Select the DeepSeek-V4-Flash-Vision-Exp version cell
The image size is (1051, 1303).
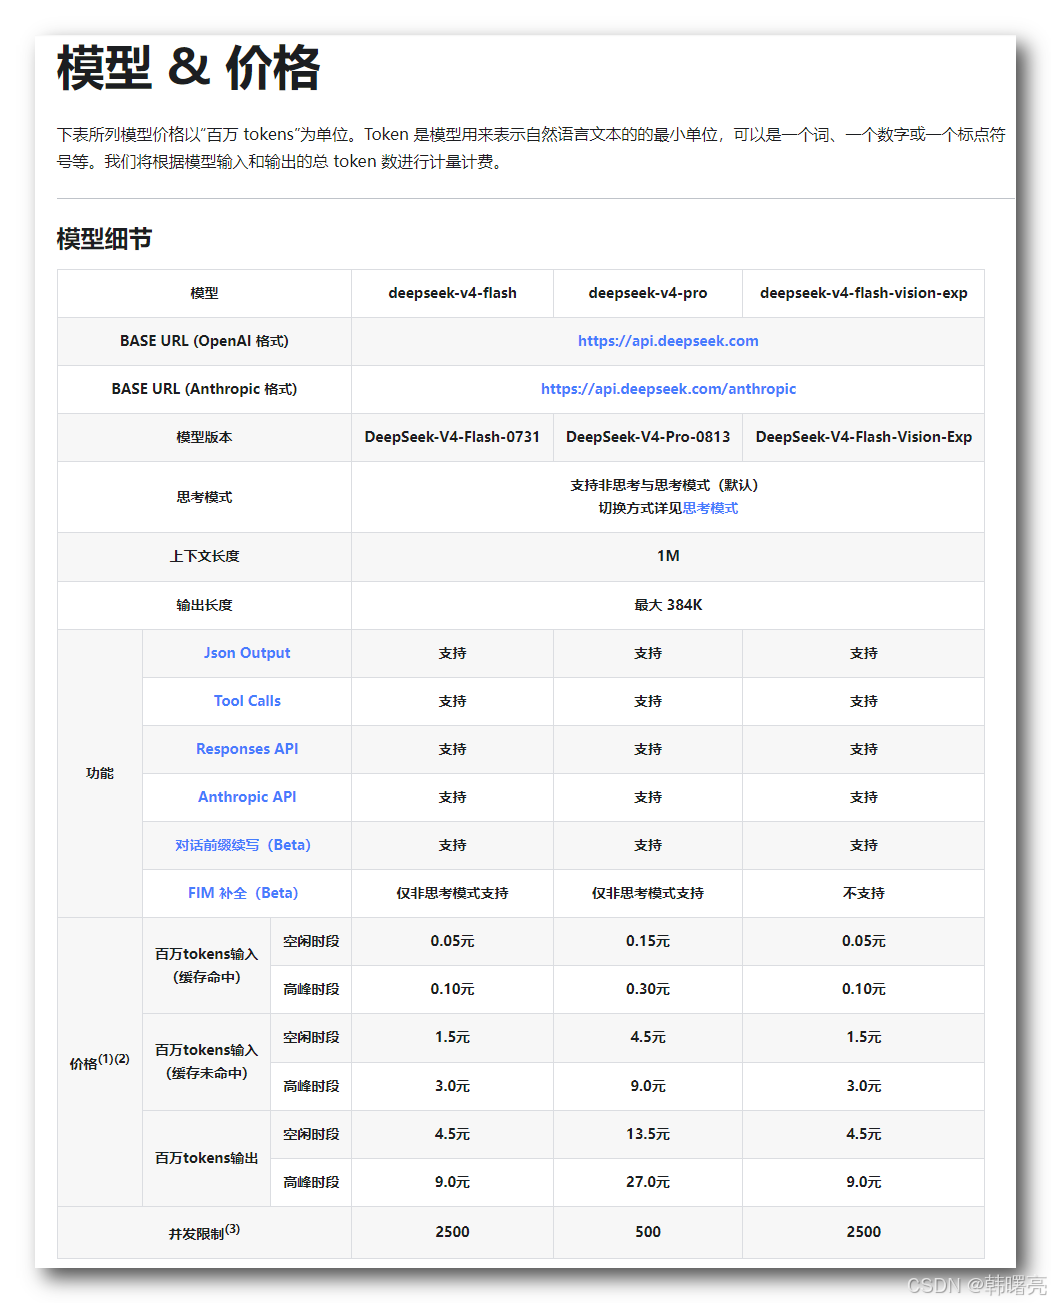point(864,437)
